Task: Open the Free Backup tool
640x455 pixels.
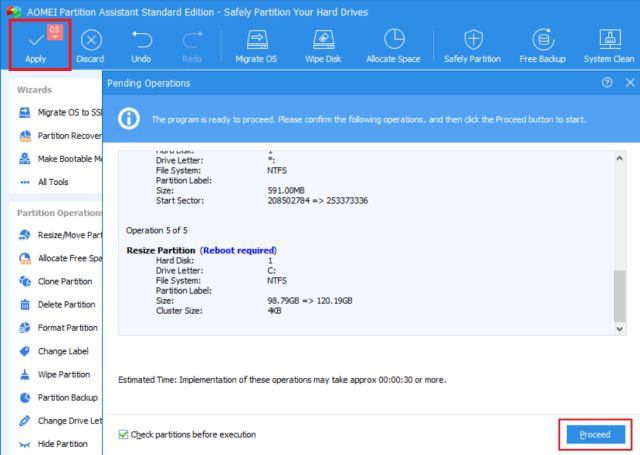Action: pyautogui.click(x=544, y=44)
